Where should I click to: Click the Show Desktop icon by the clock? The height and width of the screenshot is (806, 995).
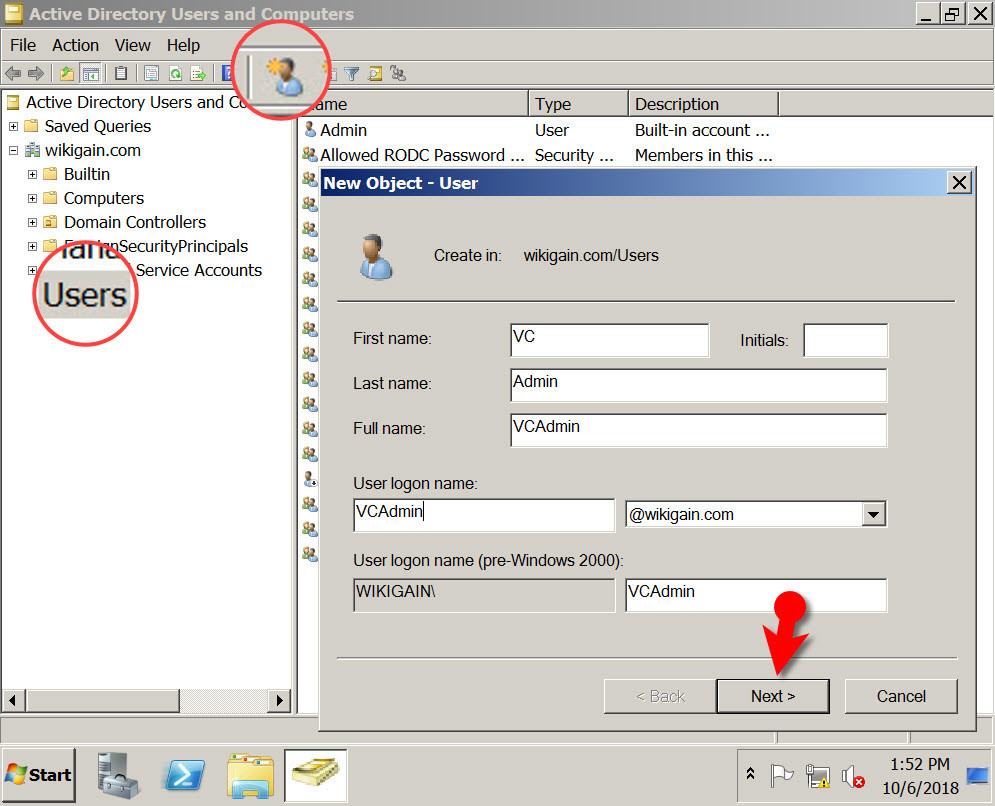click(977, 776)
